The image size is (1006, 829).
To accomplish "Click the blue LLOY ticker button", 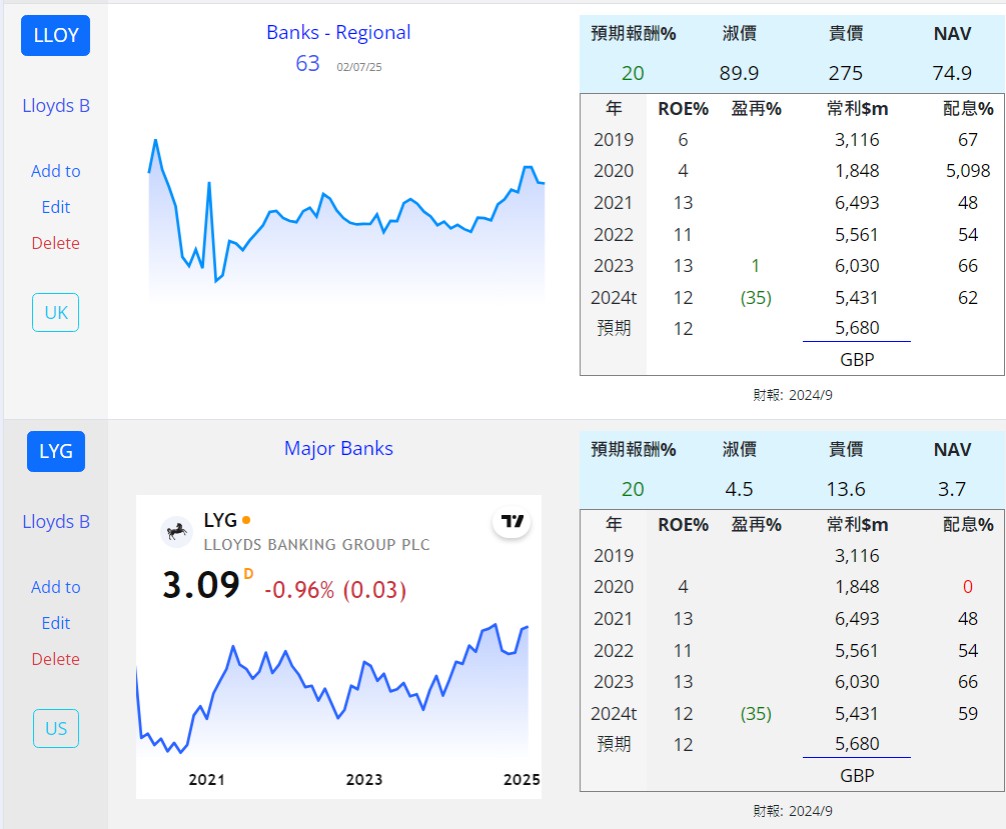I will [x=55, y=35].
